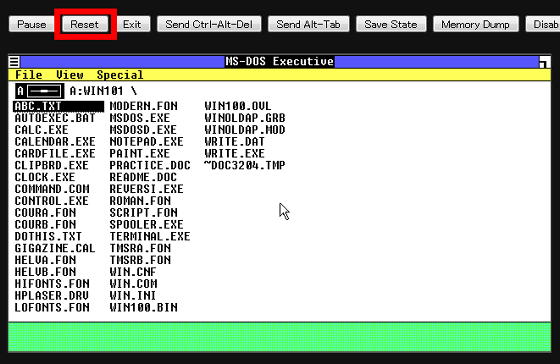The image size is (560, 364).
Task: Click the Exit button
Action: point(132,24)
